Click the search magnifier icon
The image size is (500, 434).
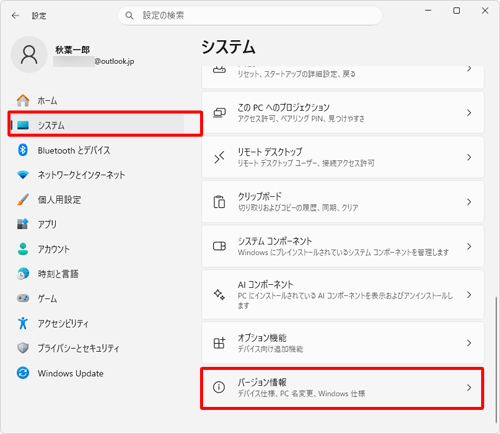pyautogui.click(x=129, y=15)
